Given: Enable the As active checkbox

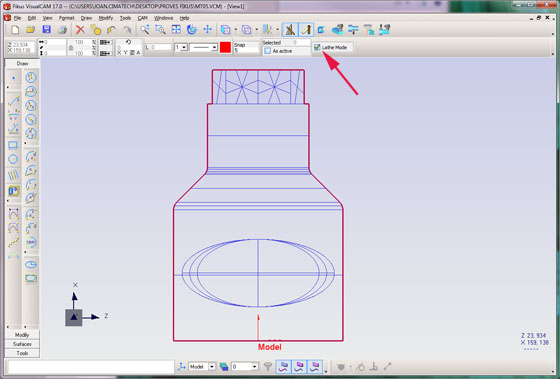Looking at the screenshot, I should tap(268, 51).
